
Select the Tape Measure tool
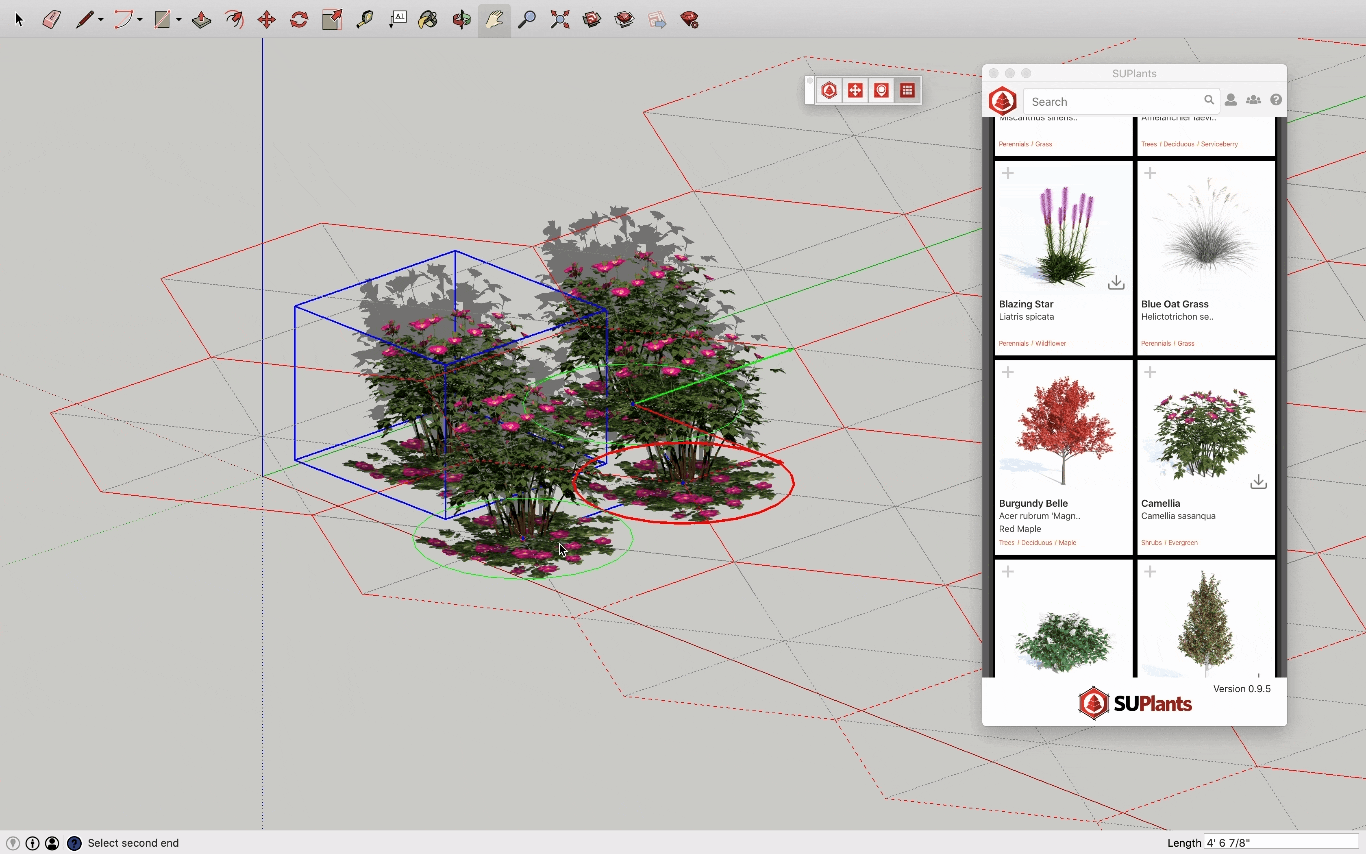(364, 18)
